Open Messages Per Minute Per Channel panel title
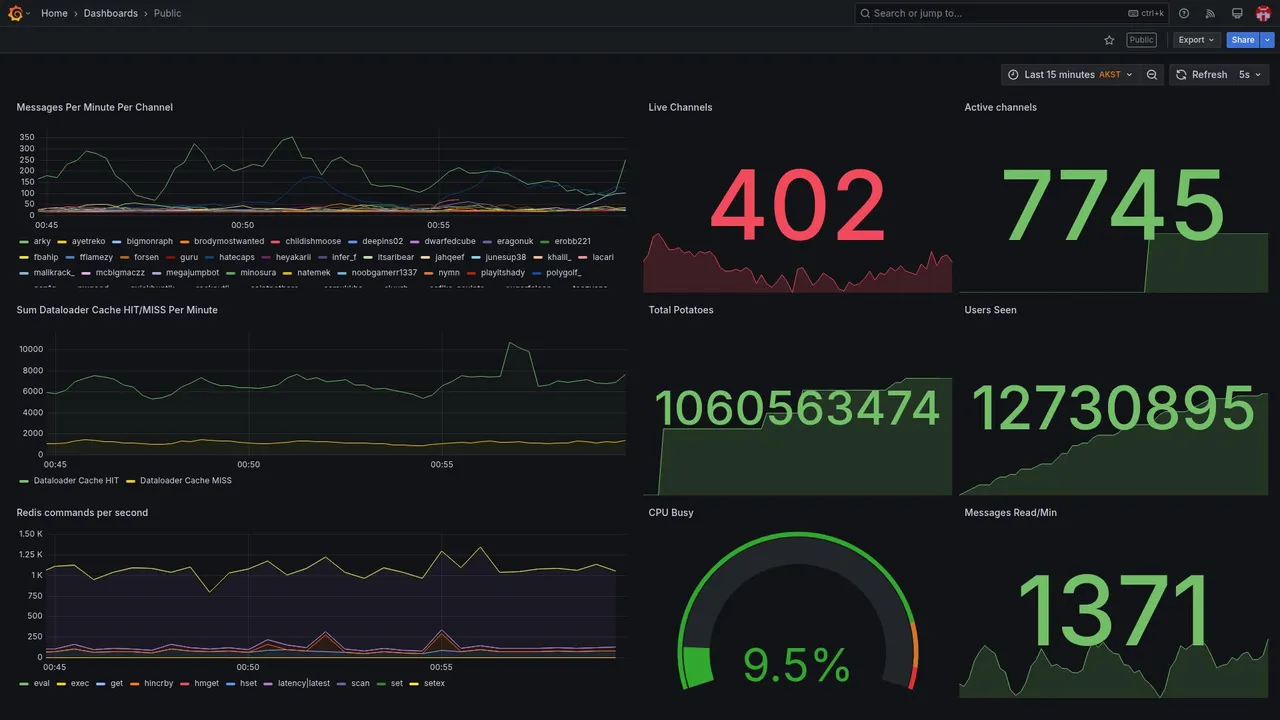The height and width of the screenshot is (720, 1280). [x=94, y=107]
